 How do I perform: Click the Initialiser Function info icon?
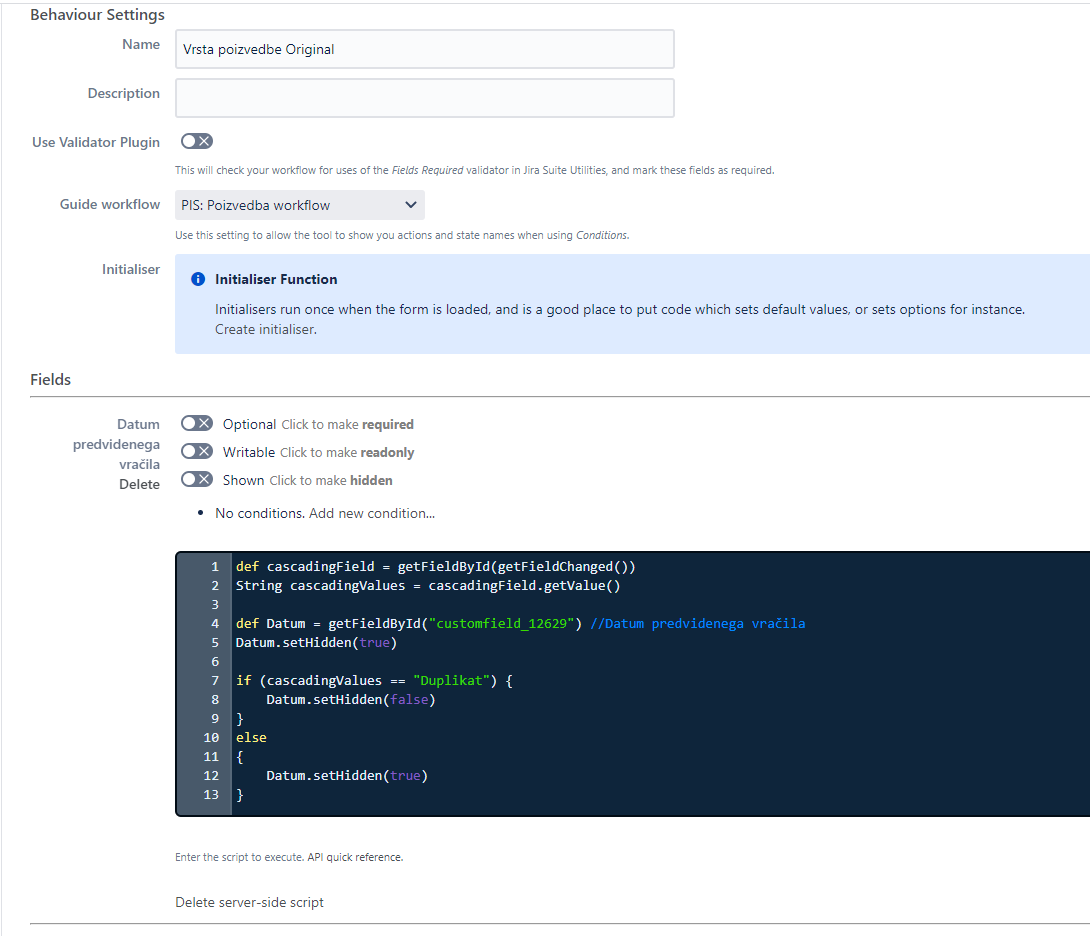coord(198,279)
